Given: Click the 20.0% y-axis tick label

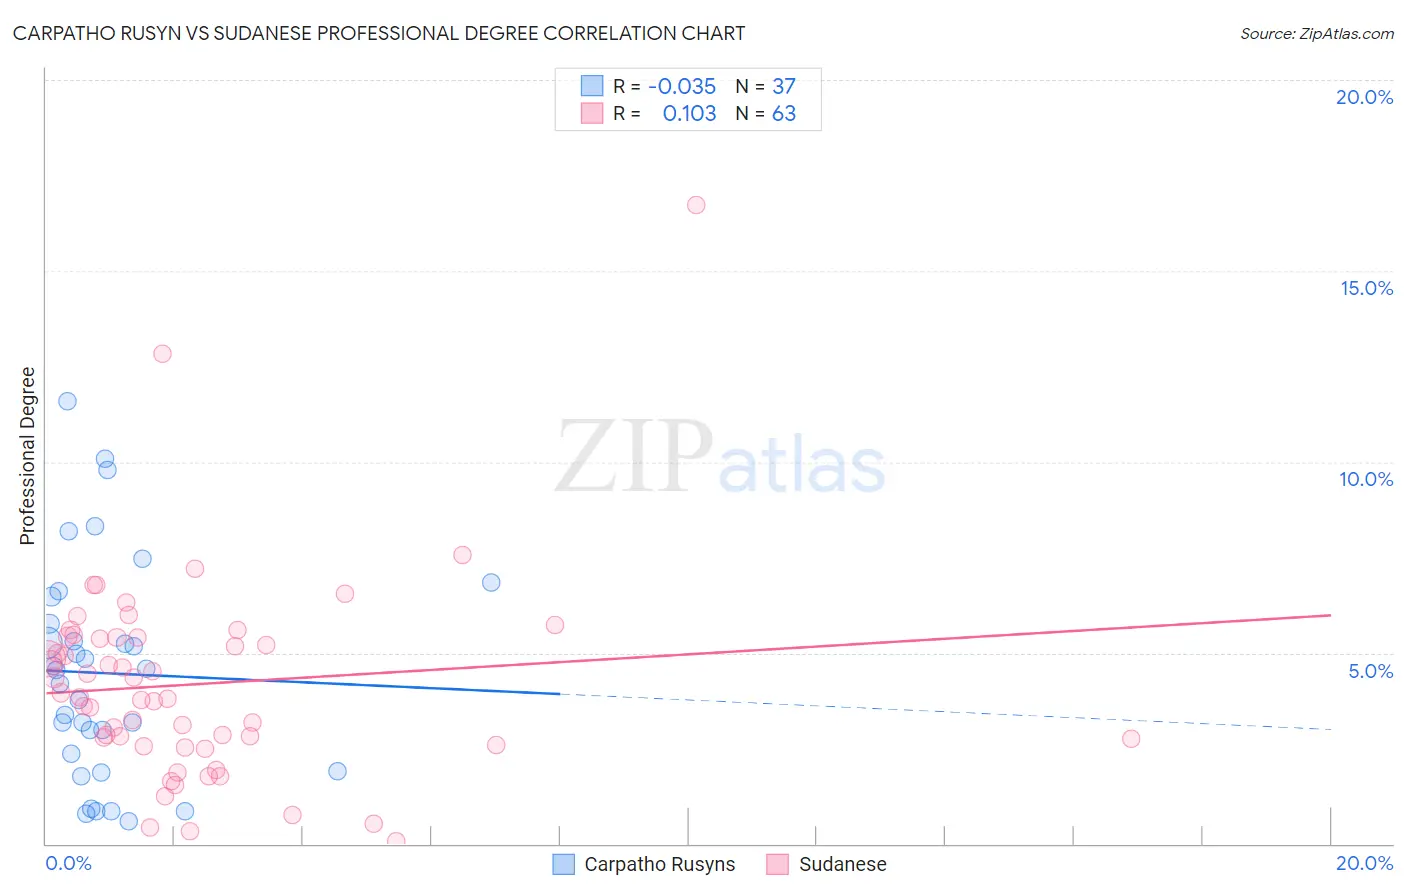Looking at the screenshot, I should pyautogui.click(x=1364, y=97).
